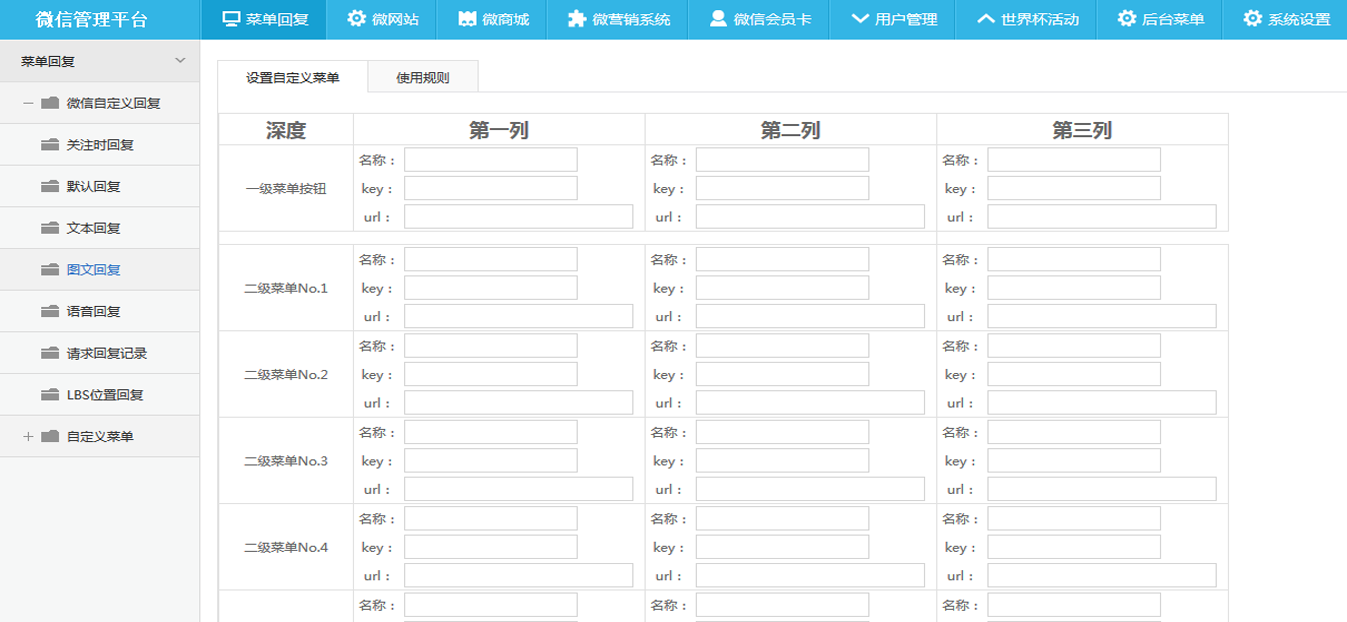The image size is (1347, 622).
Task: Click the gear icon beside 系统设置
Action: [1252, 19]
